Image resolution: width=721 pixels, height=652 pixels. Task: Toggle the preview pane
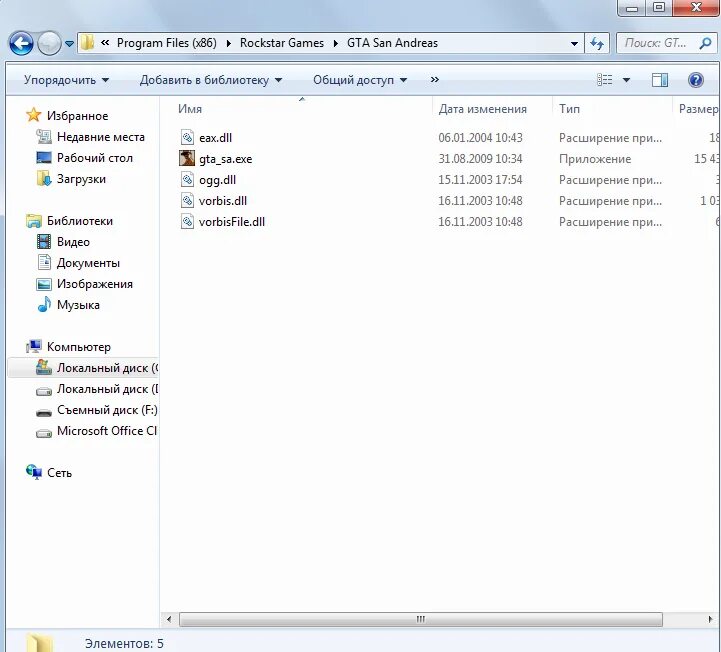[x=660, y=80]
